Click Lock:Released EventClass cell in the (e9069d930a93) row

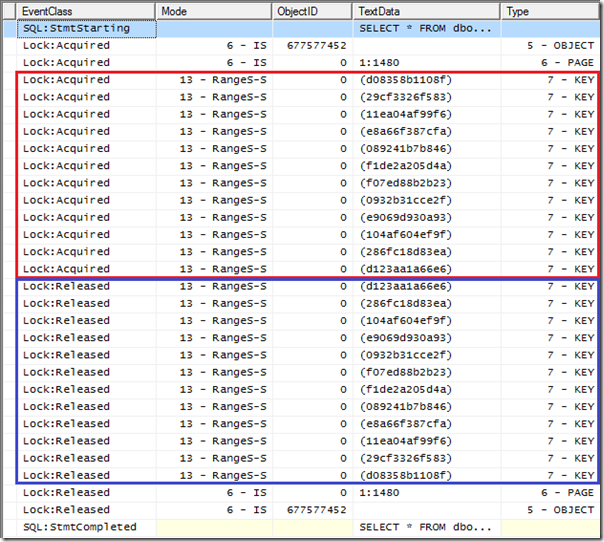pyautogui.click(x=66, y=338)
